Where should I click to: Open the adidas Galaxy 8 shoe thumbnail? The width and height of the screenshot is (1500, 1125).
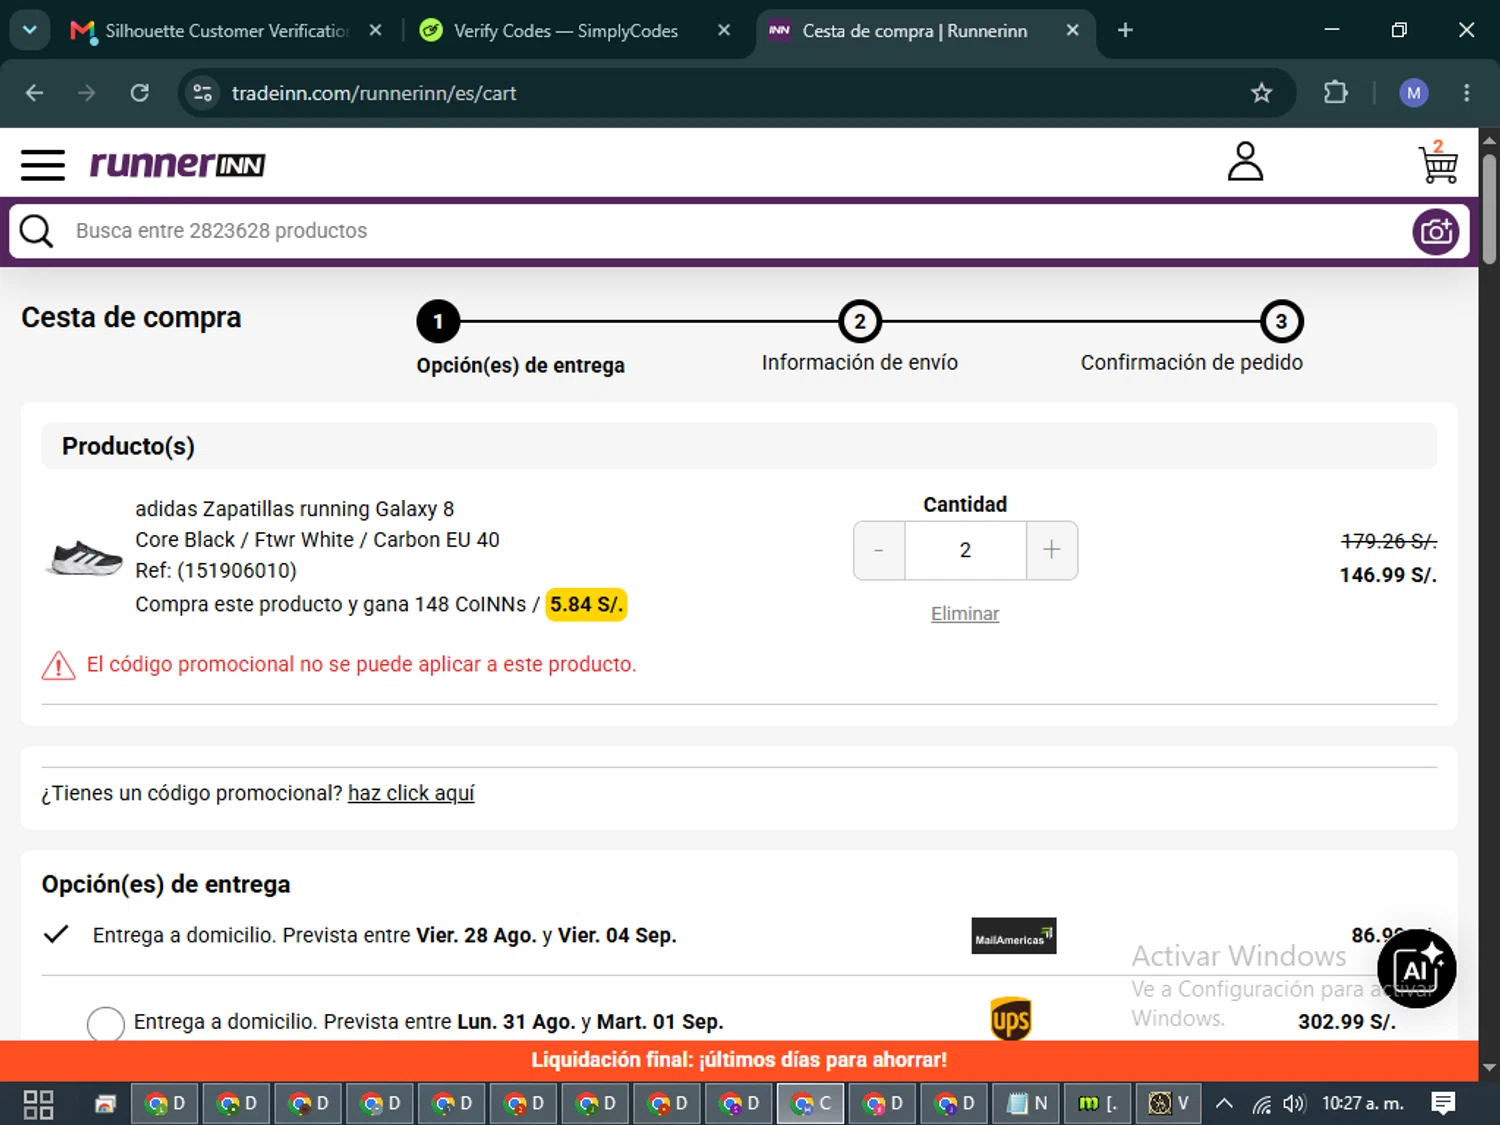coord(85,557)
